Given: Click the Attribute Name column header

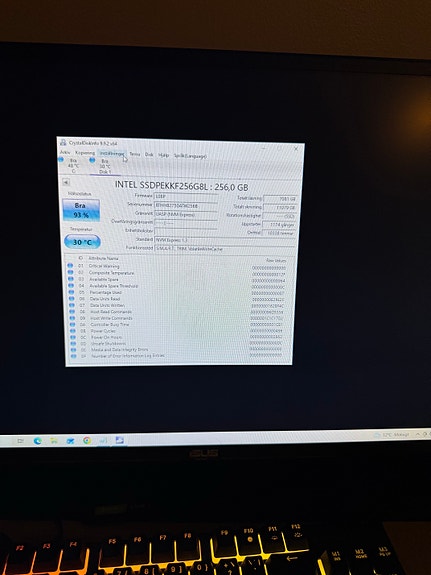Looking at the screenshot, I should coord(103,259).
